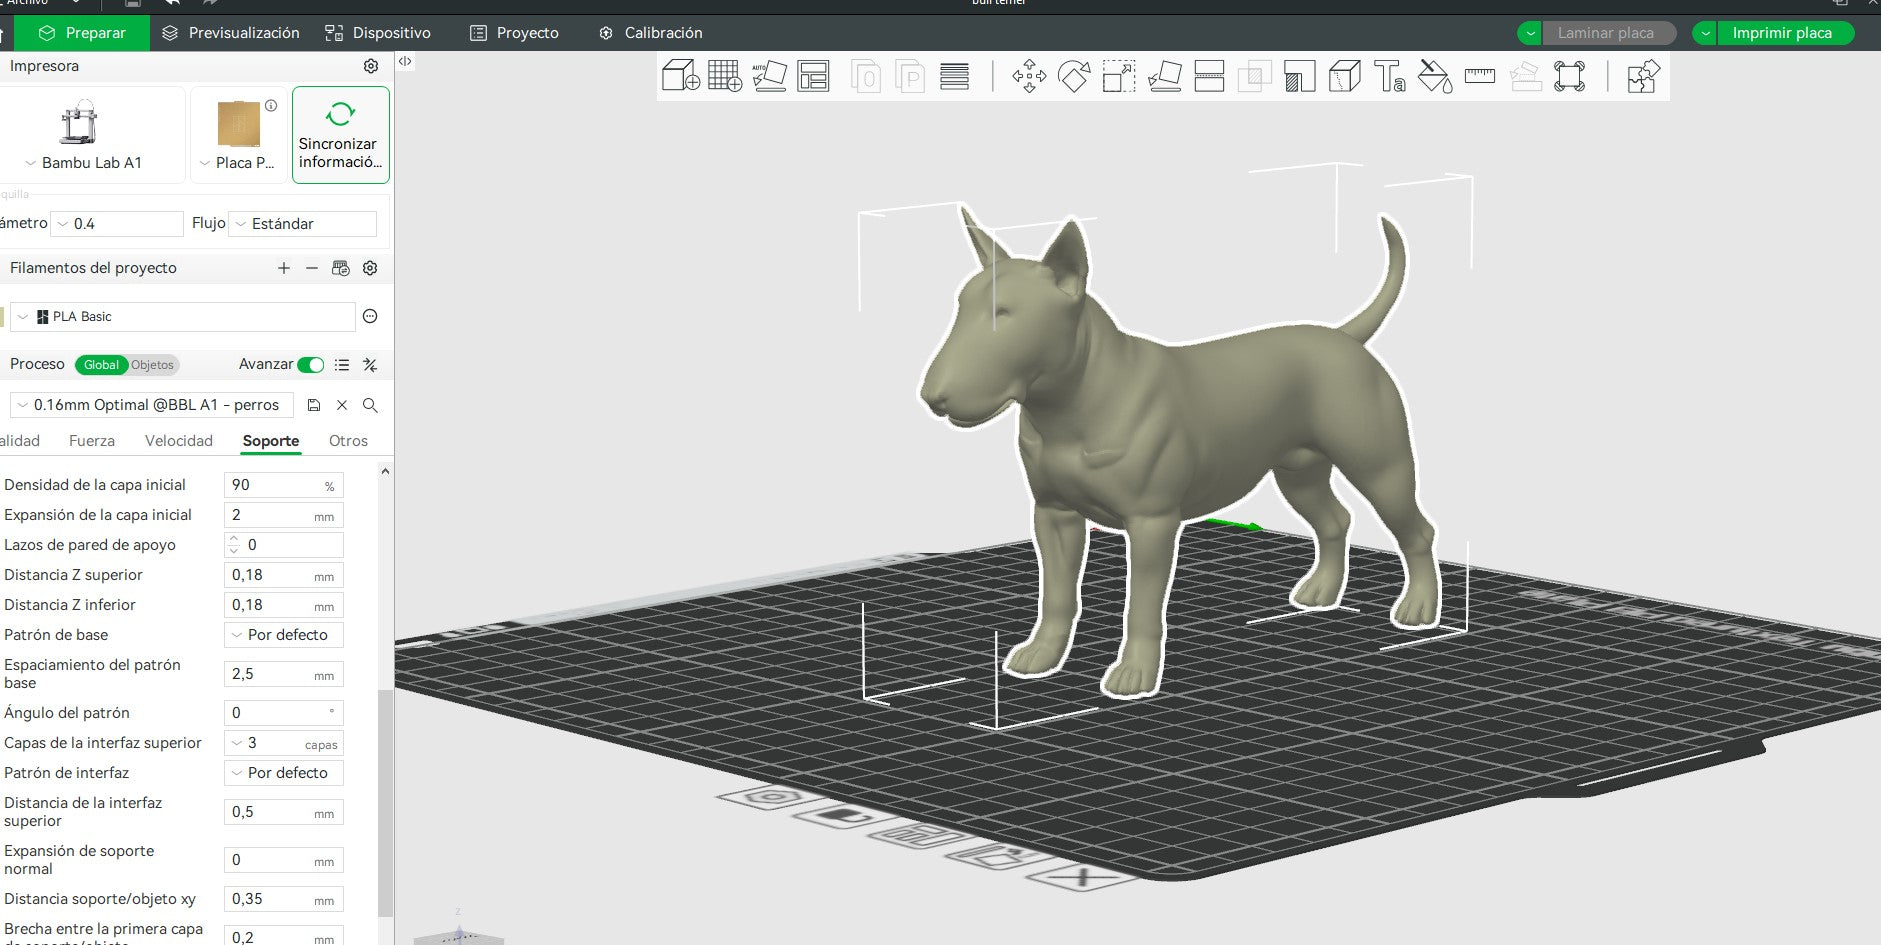Switch process scope to Global

click(101, 365)
